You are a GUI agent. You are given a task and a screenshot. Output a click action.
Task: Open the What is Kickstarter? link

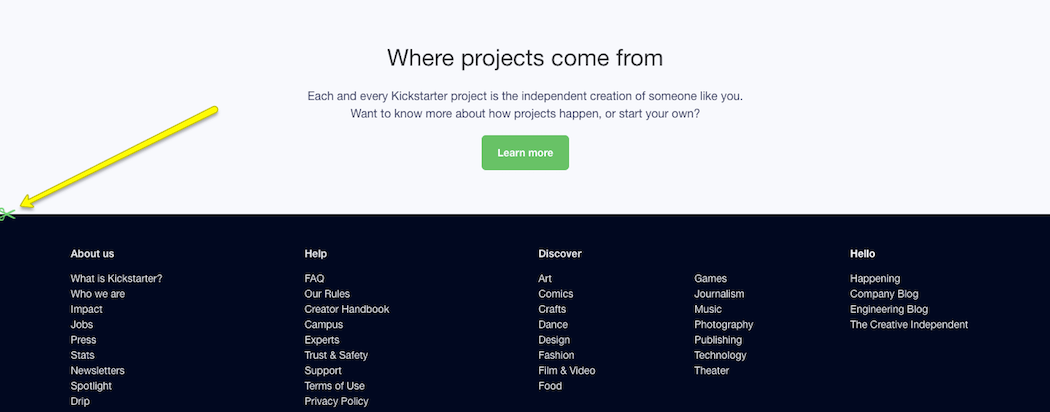(x=117, y=279)
